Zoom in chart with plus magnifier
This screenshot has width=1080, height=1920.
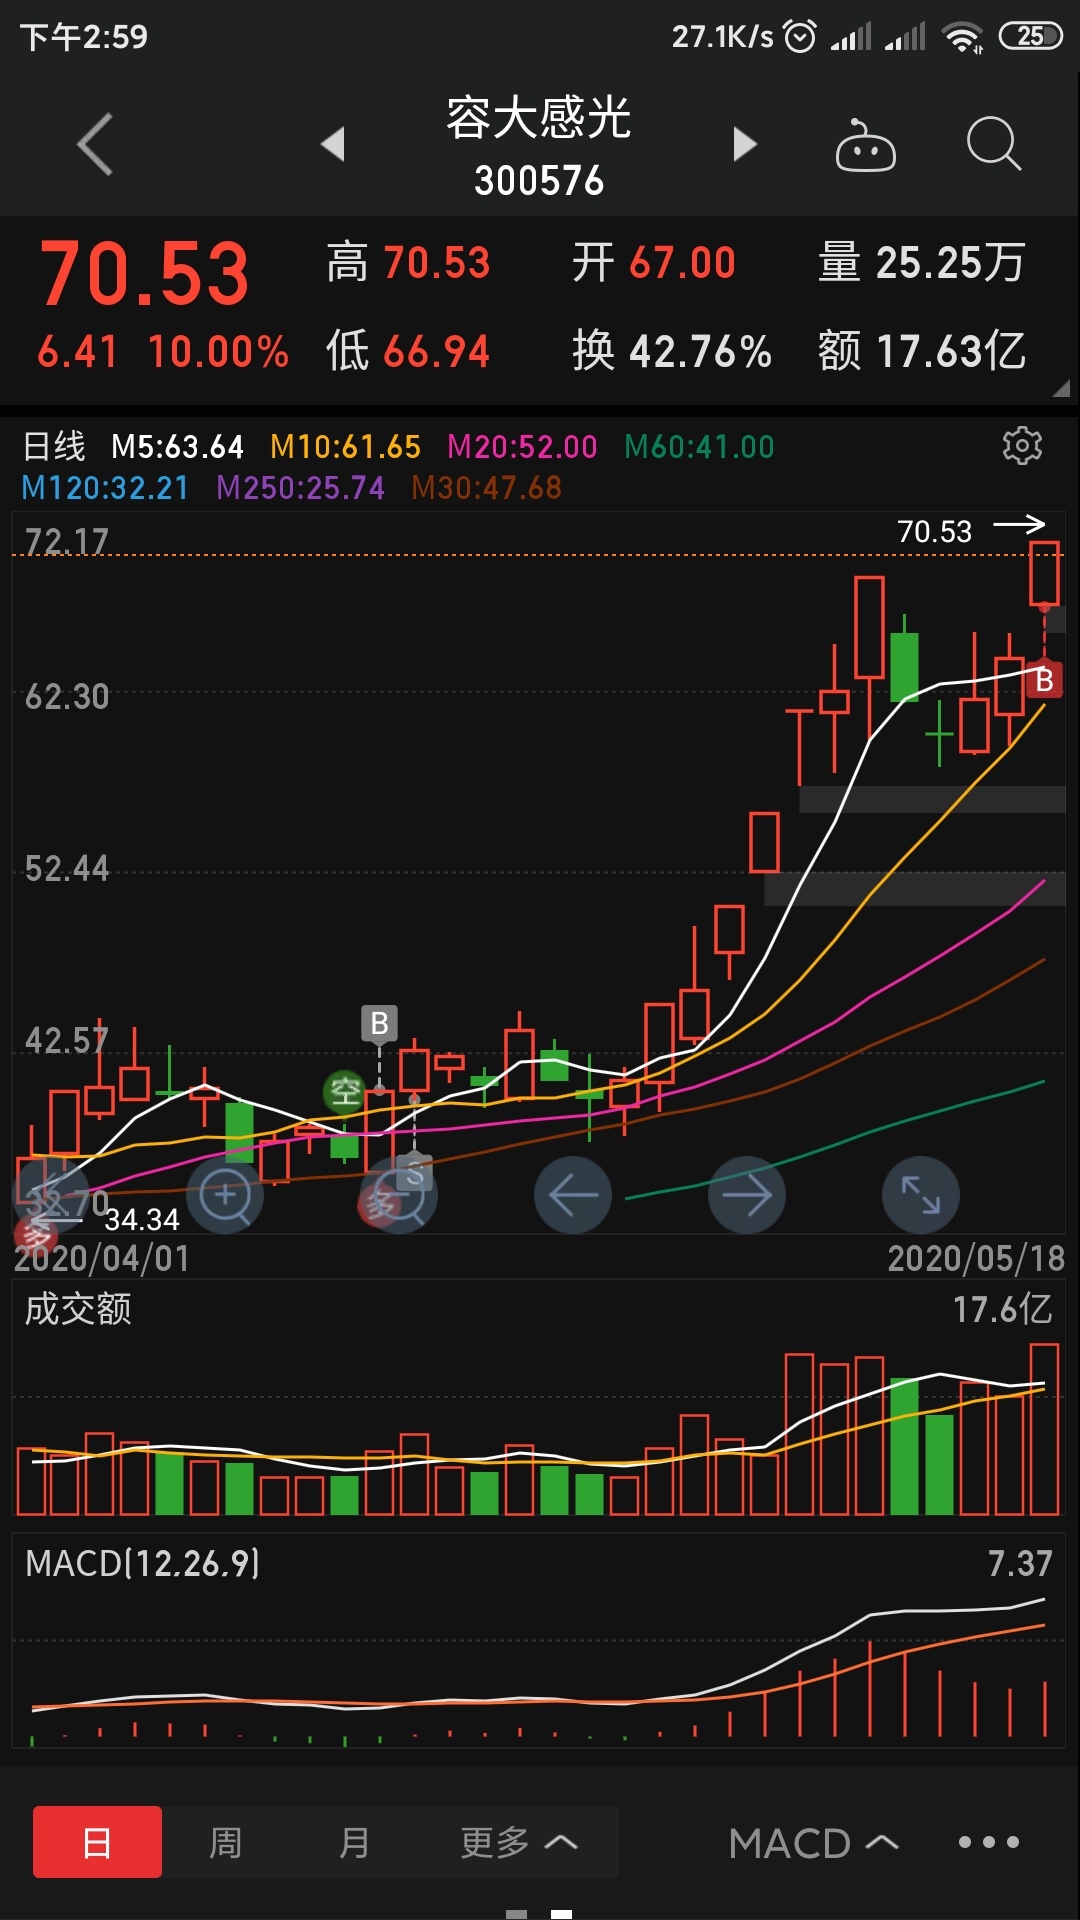pyautogui.click(x=225, y=1195)
